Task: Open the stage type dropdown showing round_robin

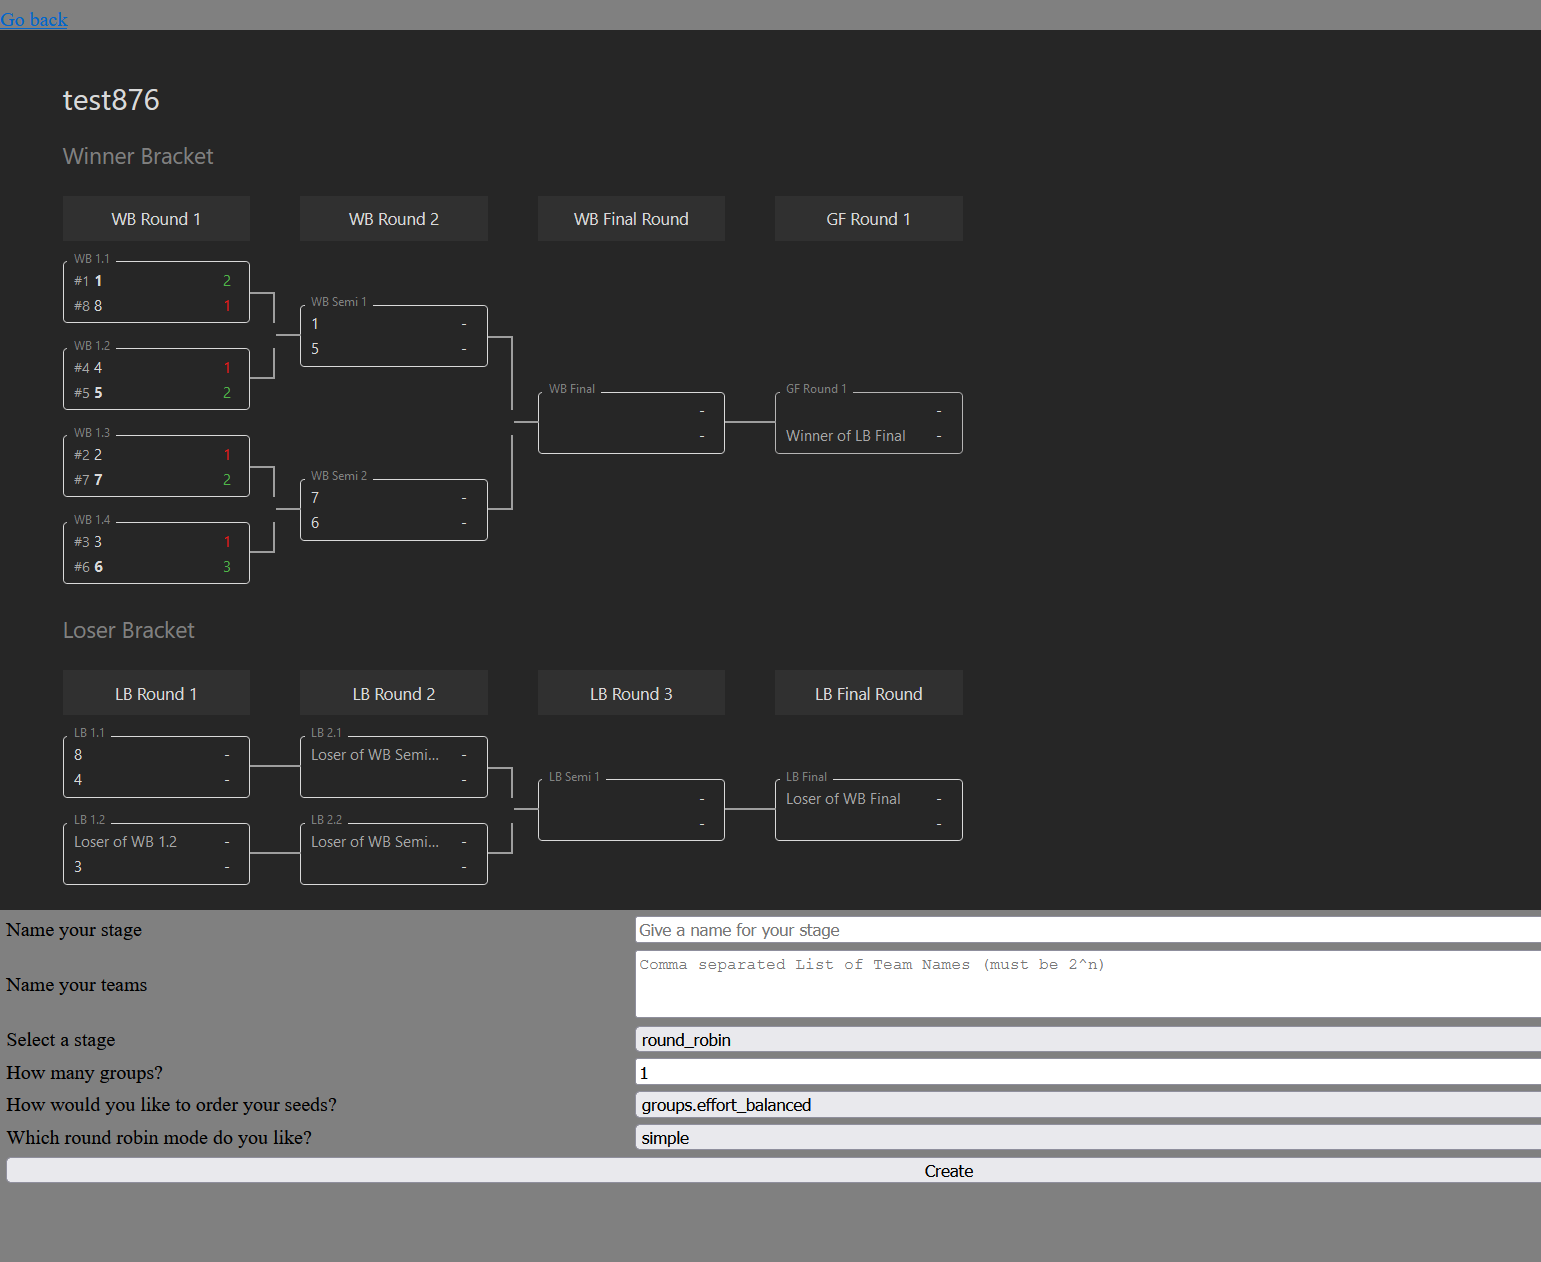Action: 1087,1039
